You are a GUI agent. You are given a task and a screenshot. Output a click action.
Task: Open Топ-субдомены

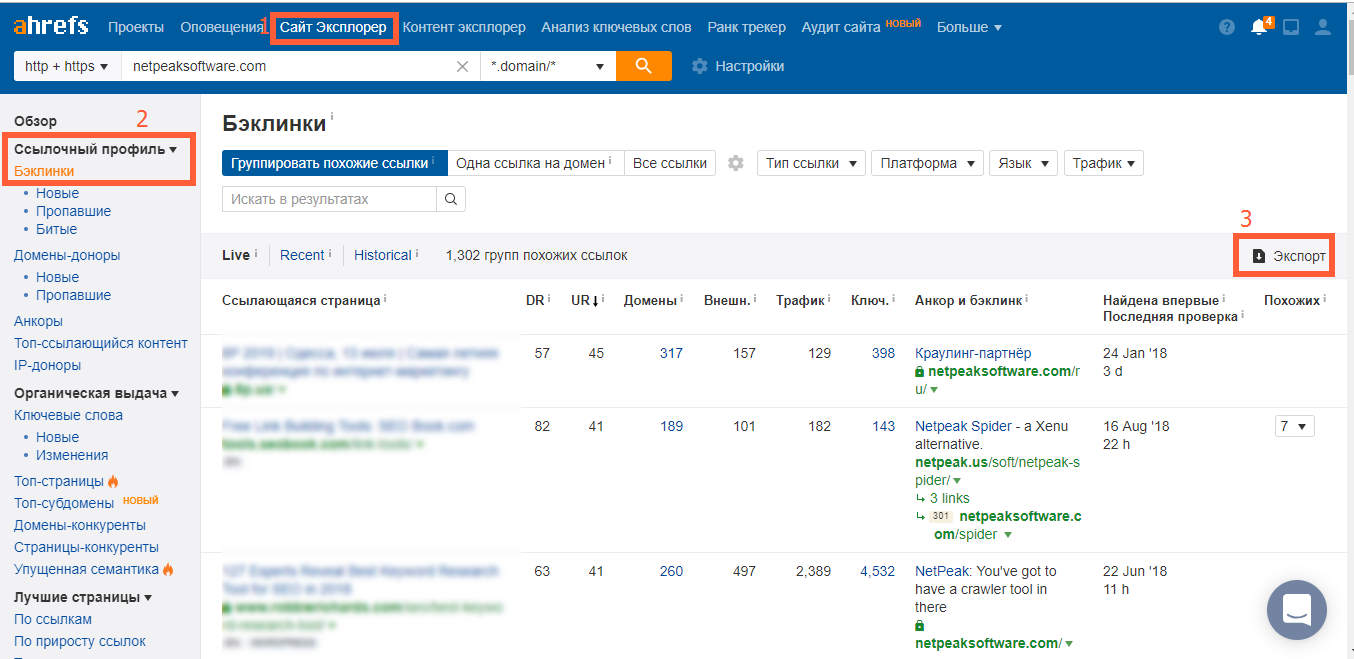coord(64,503)
